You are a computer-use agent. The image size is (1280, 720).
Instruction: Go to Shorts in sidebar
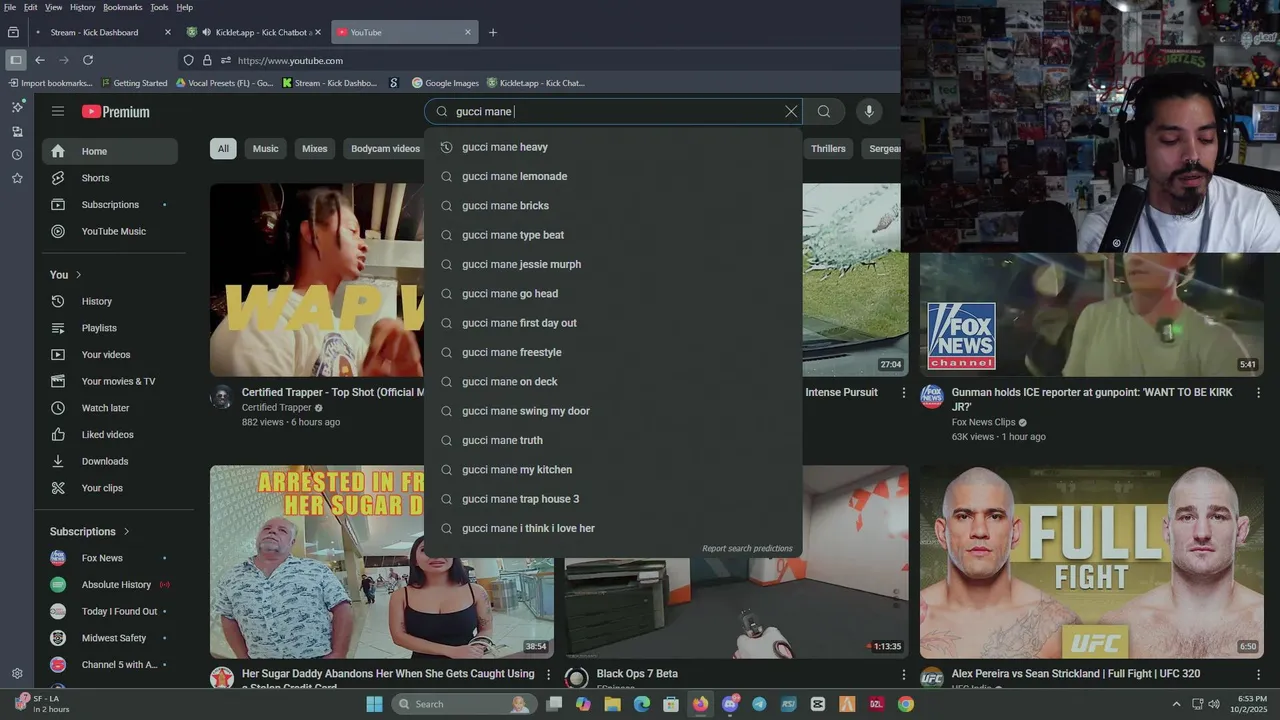[x=110, y=178]
